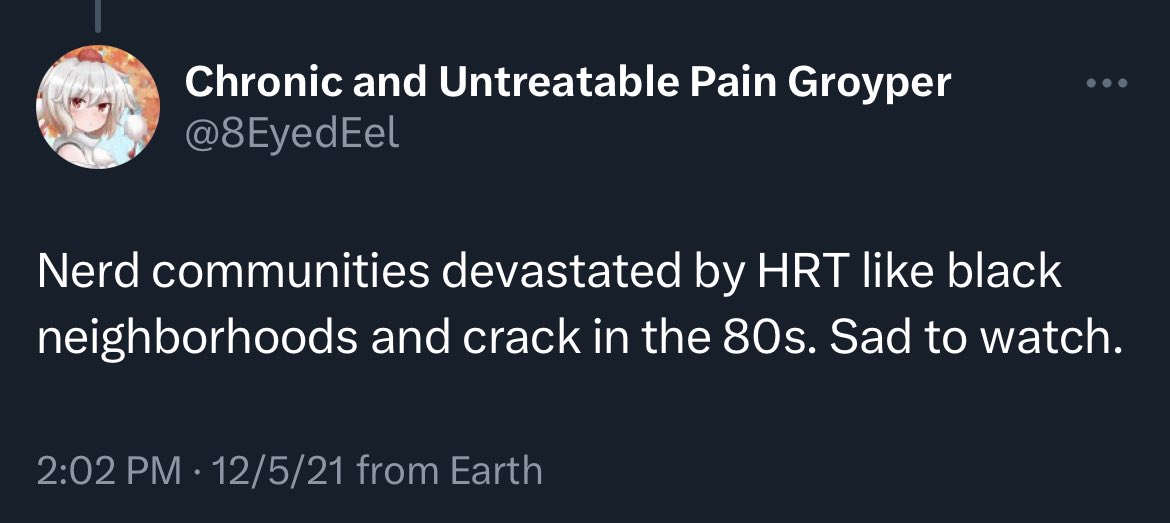Click the 2:02 PM timestamp

[107, 470]
